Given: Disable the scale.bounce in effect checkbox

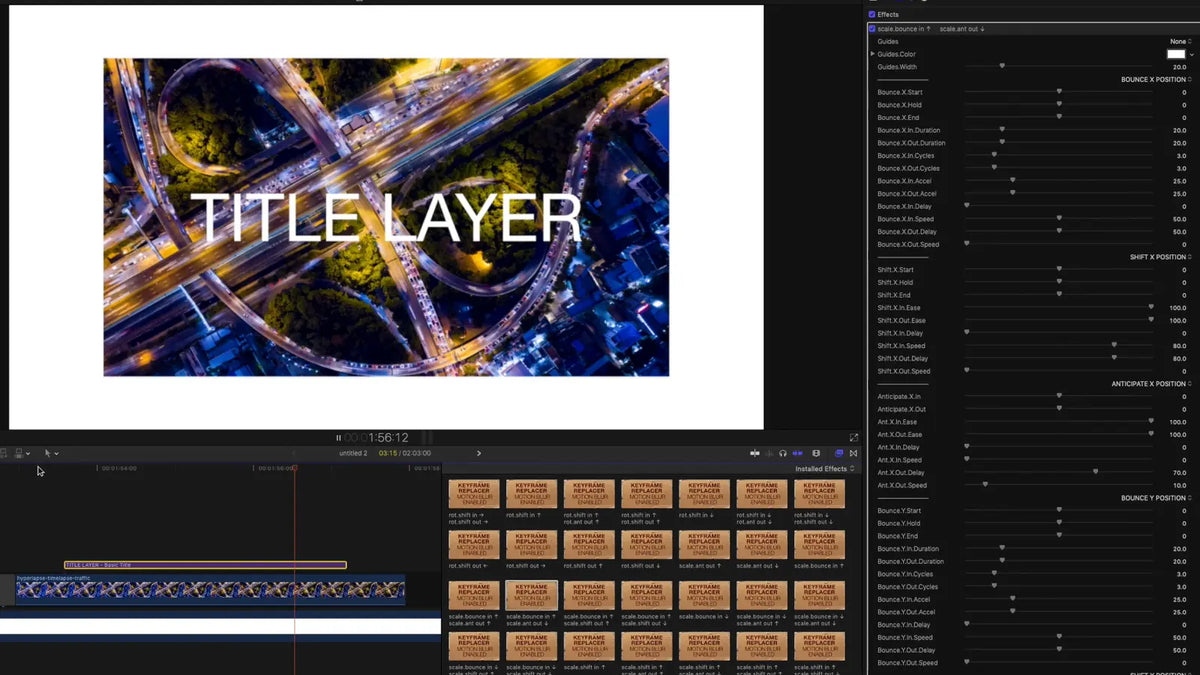Looking at the screenshot, I should tap(872, 29).
